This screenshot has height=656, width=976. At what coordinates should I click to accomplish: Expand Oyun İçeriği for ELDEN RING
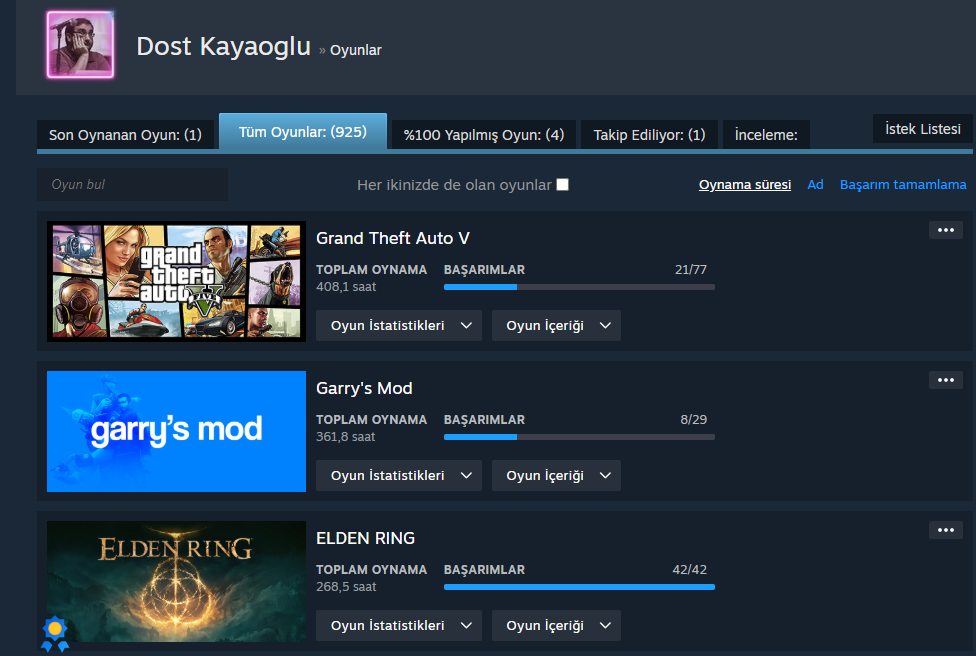556,626
